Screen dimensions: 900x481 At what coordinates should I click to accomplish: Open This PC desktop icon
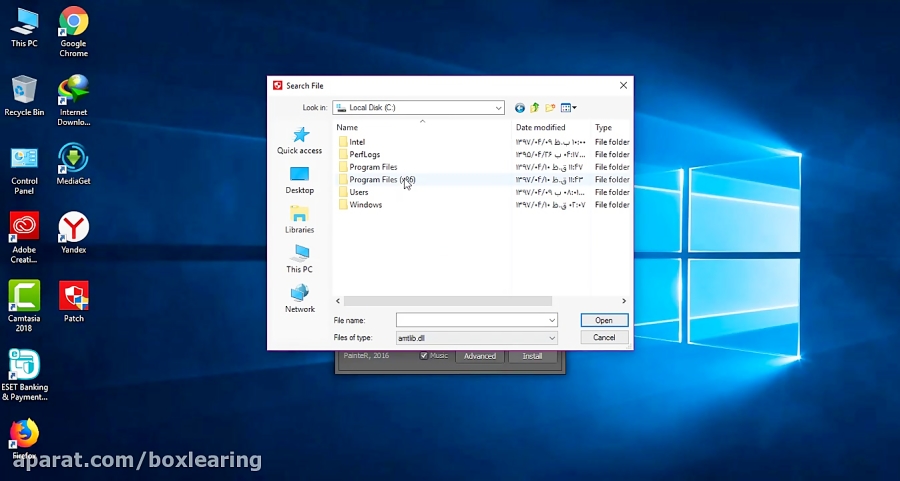pyautogui.click(x=24, y=28)
